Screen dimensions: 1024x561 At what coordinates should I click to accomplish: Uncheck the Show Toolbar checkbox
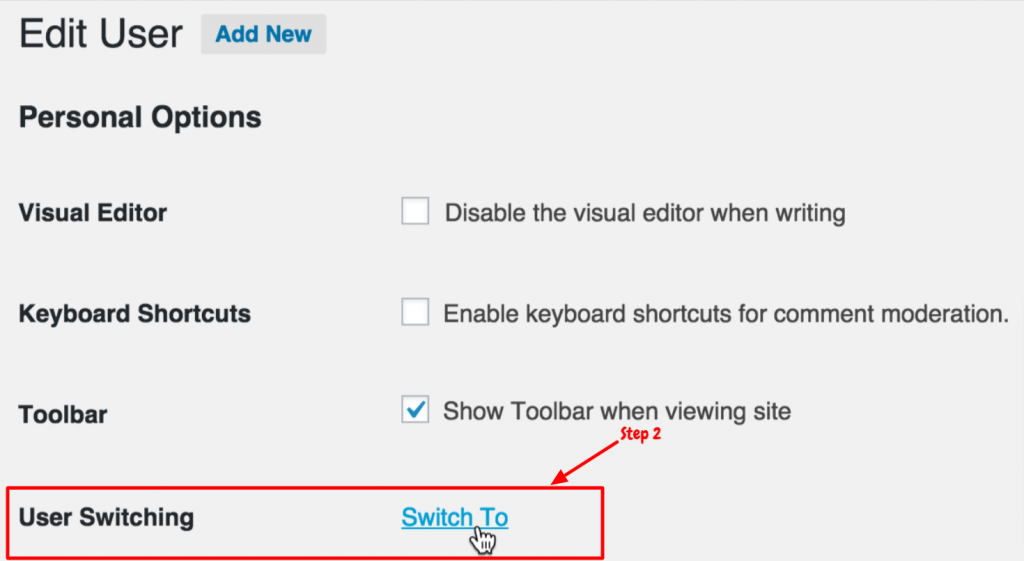pyautogui.click(x=415, y=409)
